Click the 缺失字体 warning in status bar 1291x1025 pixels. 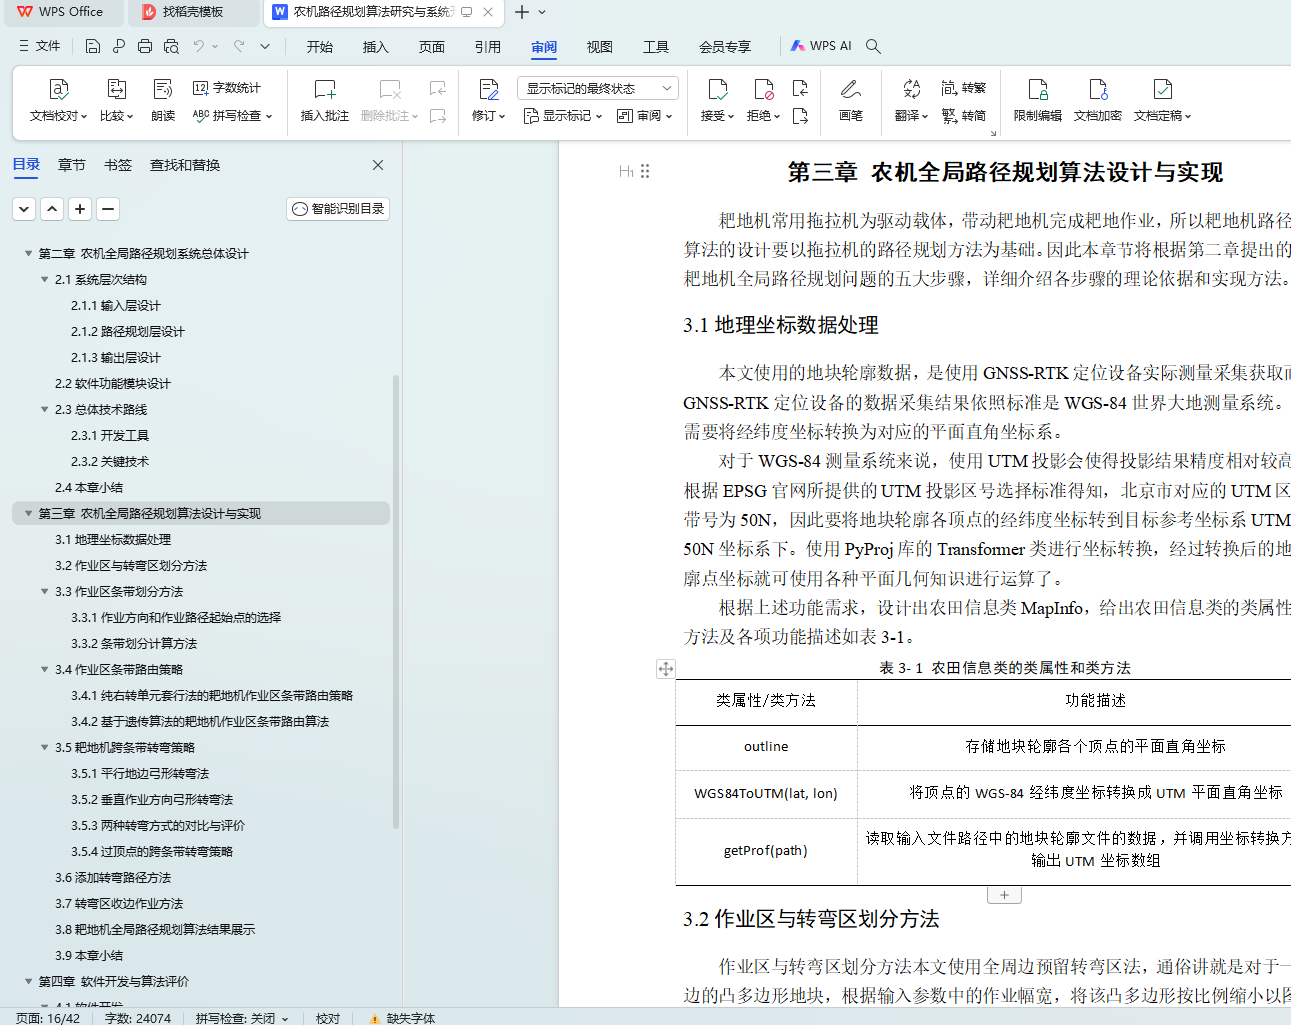click(x=402, y=1018)
